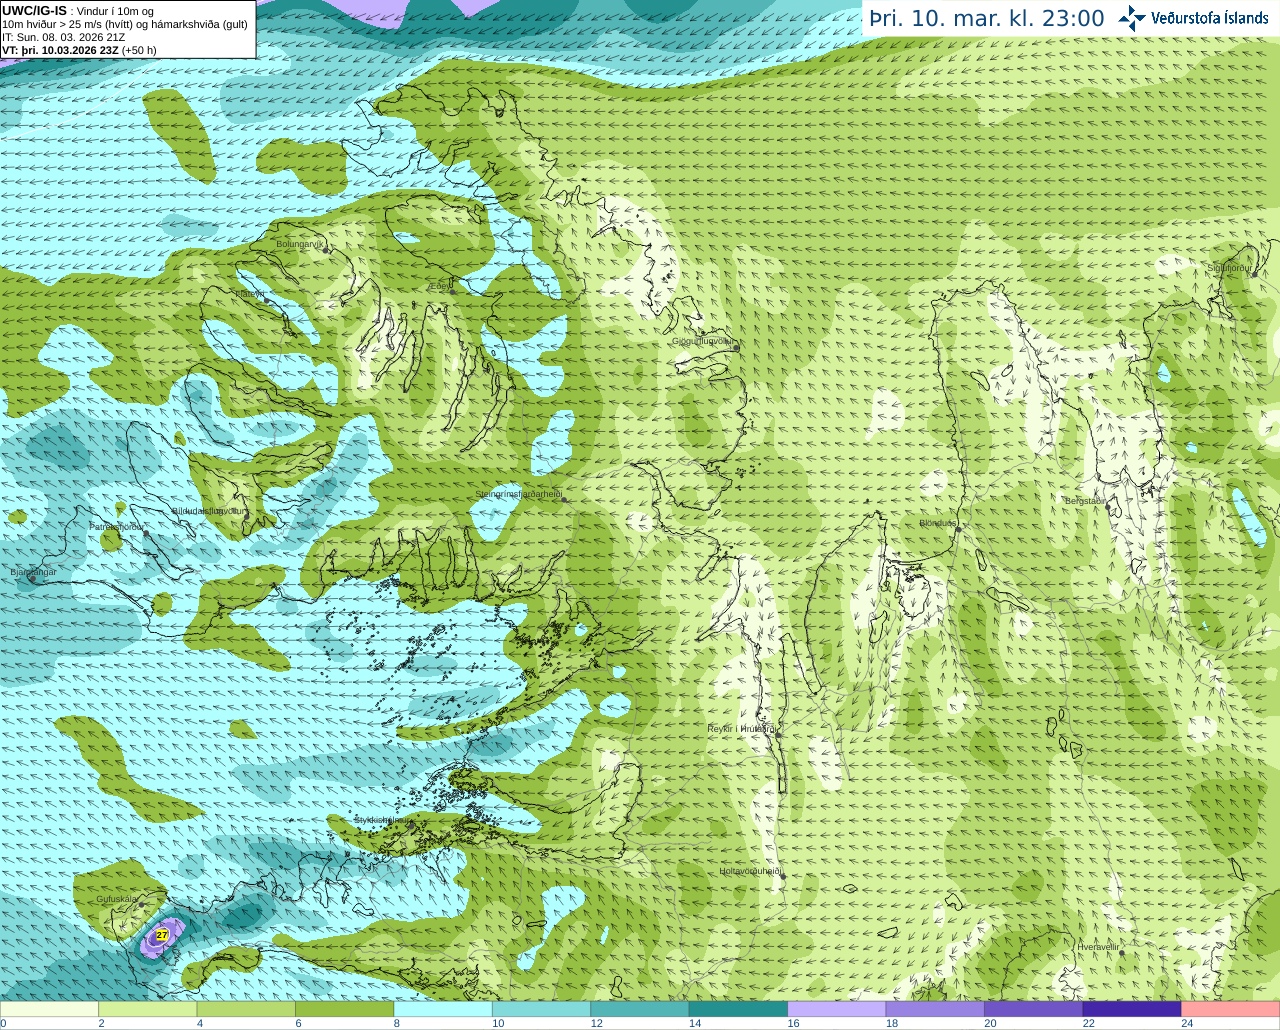Screen dimensions: 1280x1030
Task: Click the Gufuskálar station label
Action: (116, 899)
